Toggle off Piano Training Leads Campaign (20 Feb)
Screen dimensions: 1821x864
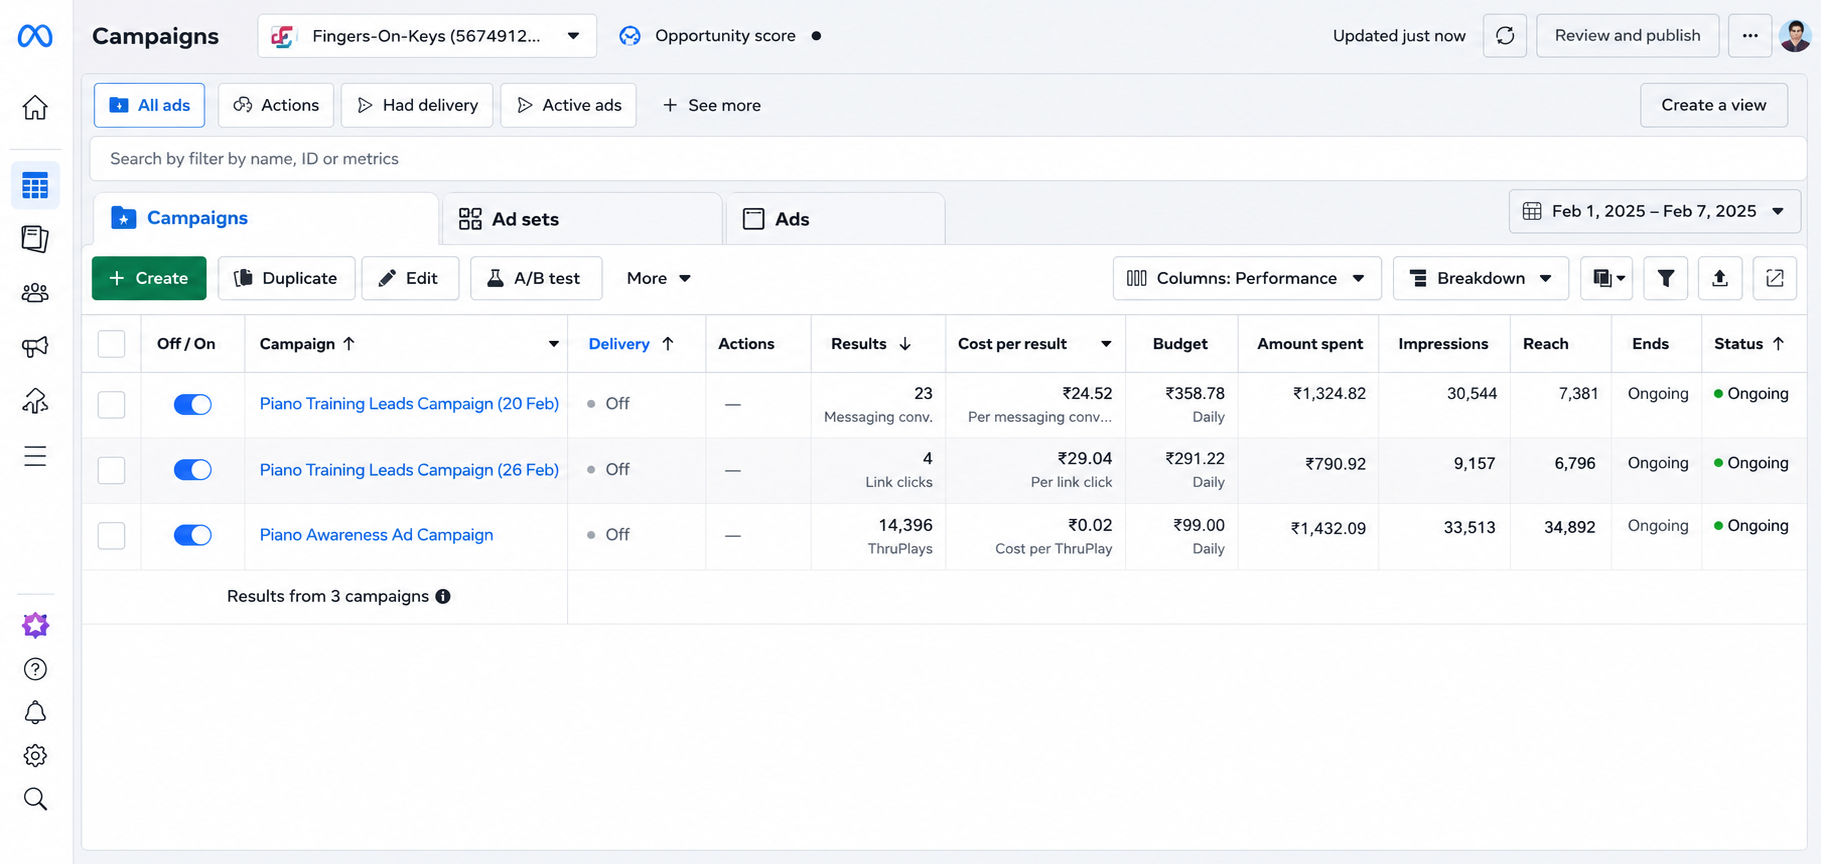[192, 404]
